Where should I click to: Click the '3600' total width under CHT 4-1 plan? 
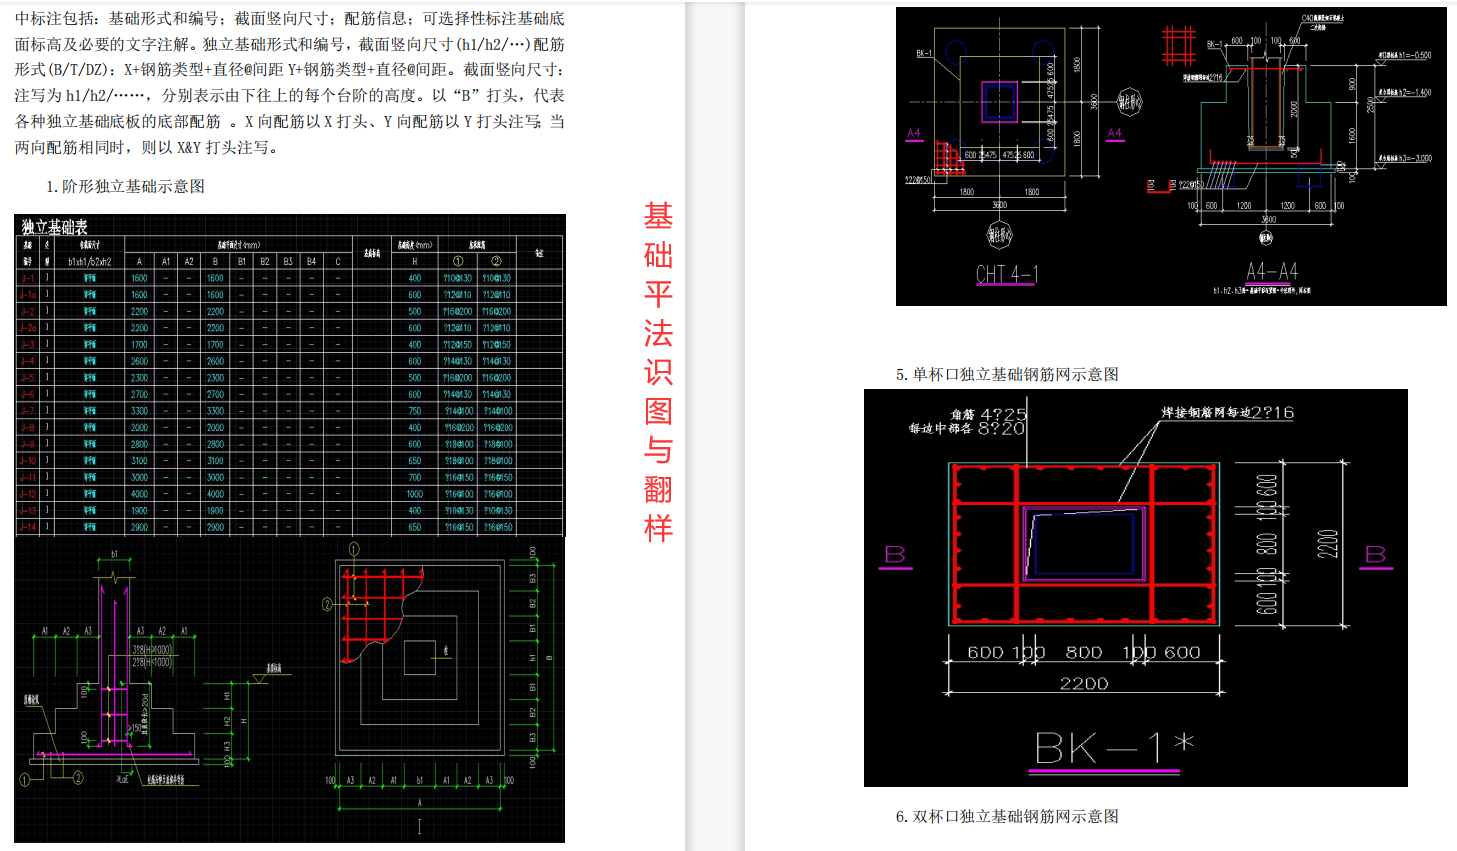point(999,205)
